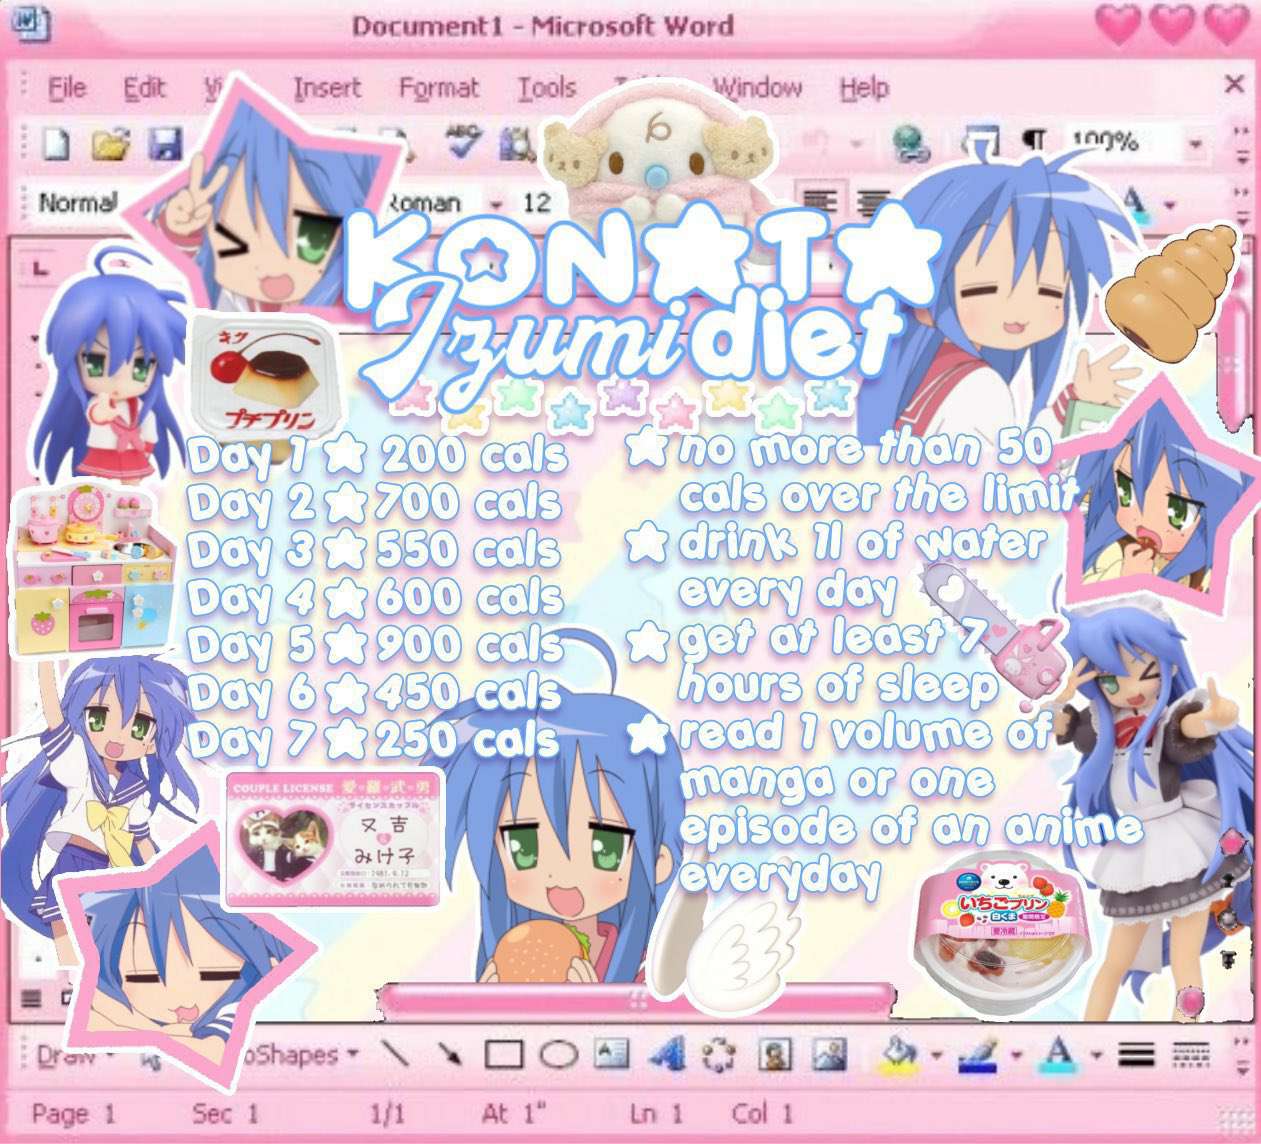Open the Edit menu
The height and width of the screenshot is (1144, 1261).
click(144, 88)
